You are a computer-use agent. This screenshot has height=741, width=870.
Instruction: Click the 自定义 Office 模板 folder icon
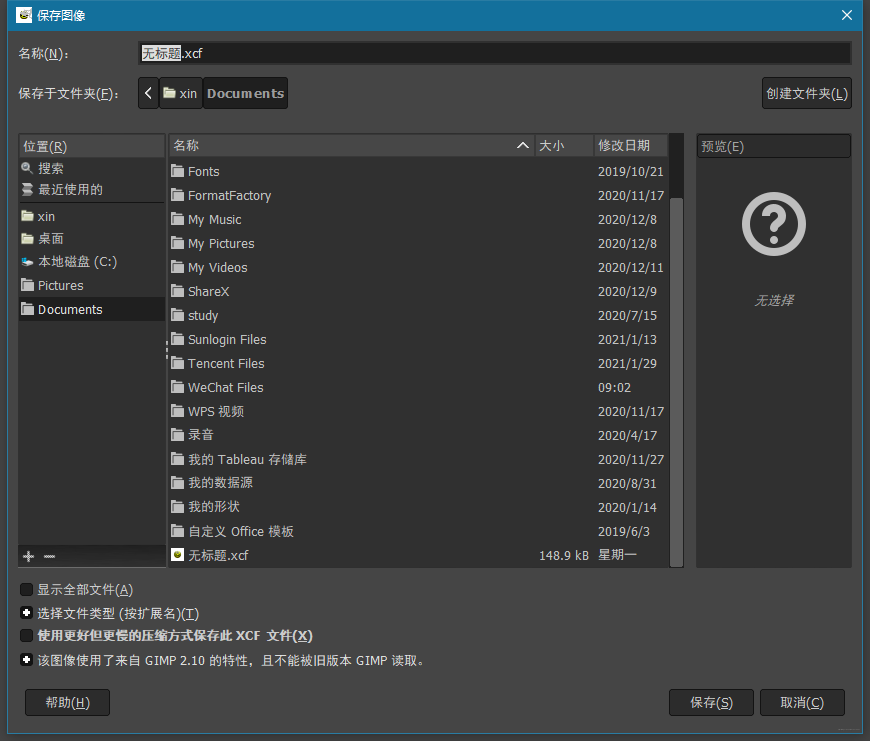pyautogui.click(x=178, y=531)
